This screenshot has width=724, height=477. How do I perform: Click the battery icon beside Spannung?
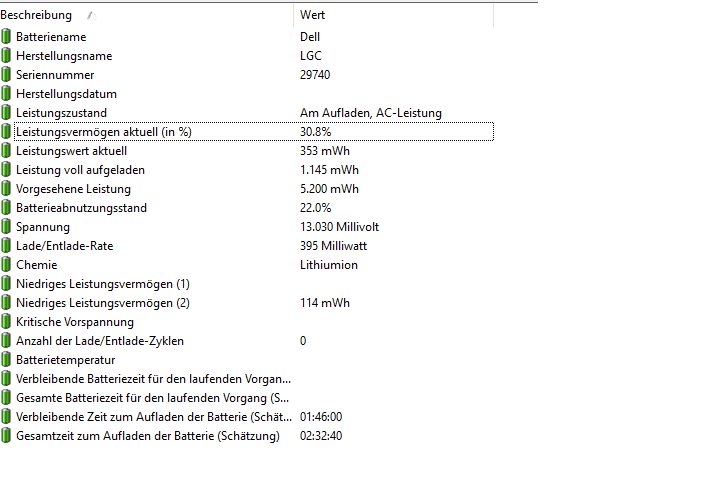(6, 227)
